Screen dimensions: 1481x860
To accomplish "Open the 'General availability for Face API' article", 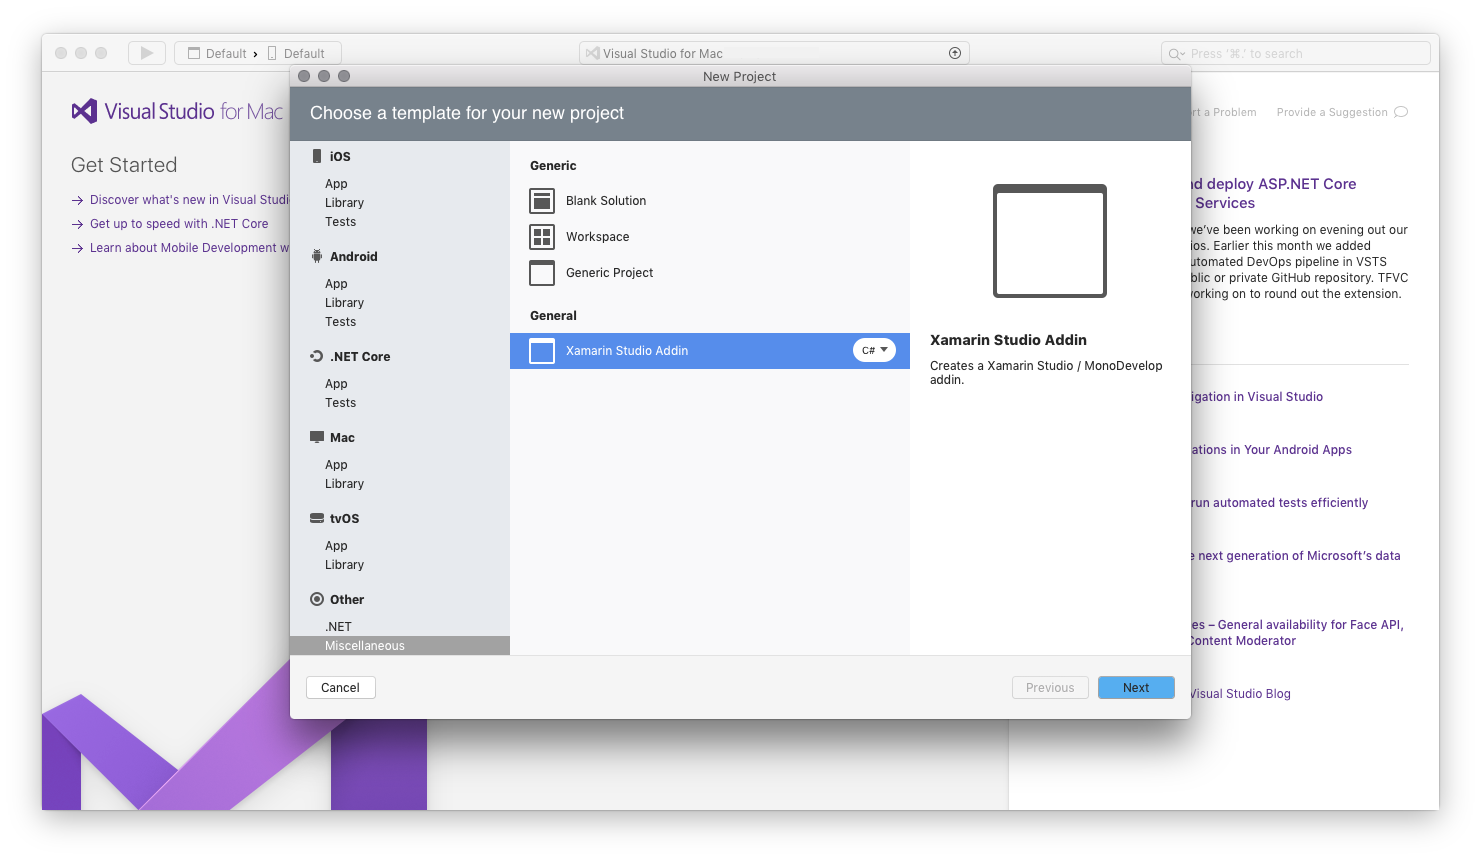I will coord(1297,633).
